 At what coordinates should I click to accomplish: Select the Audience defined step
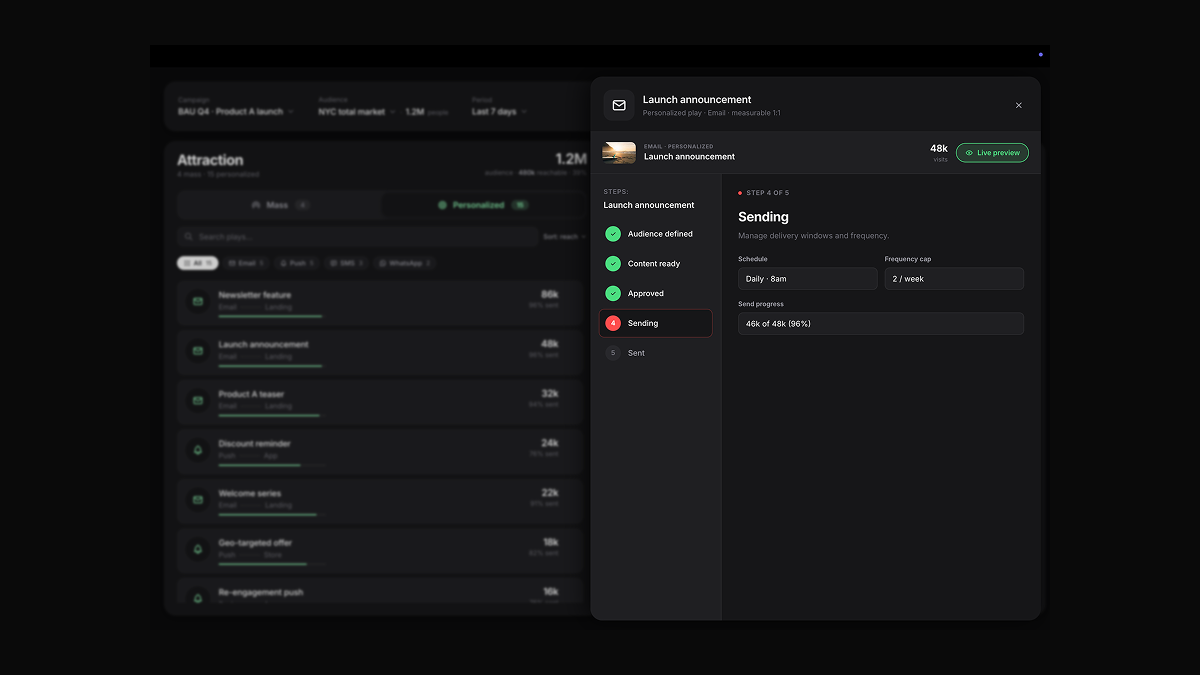click(655, 234)
